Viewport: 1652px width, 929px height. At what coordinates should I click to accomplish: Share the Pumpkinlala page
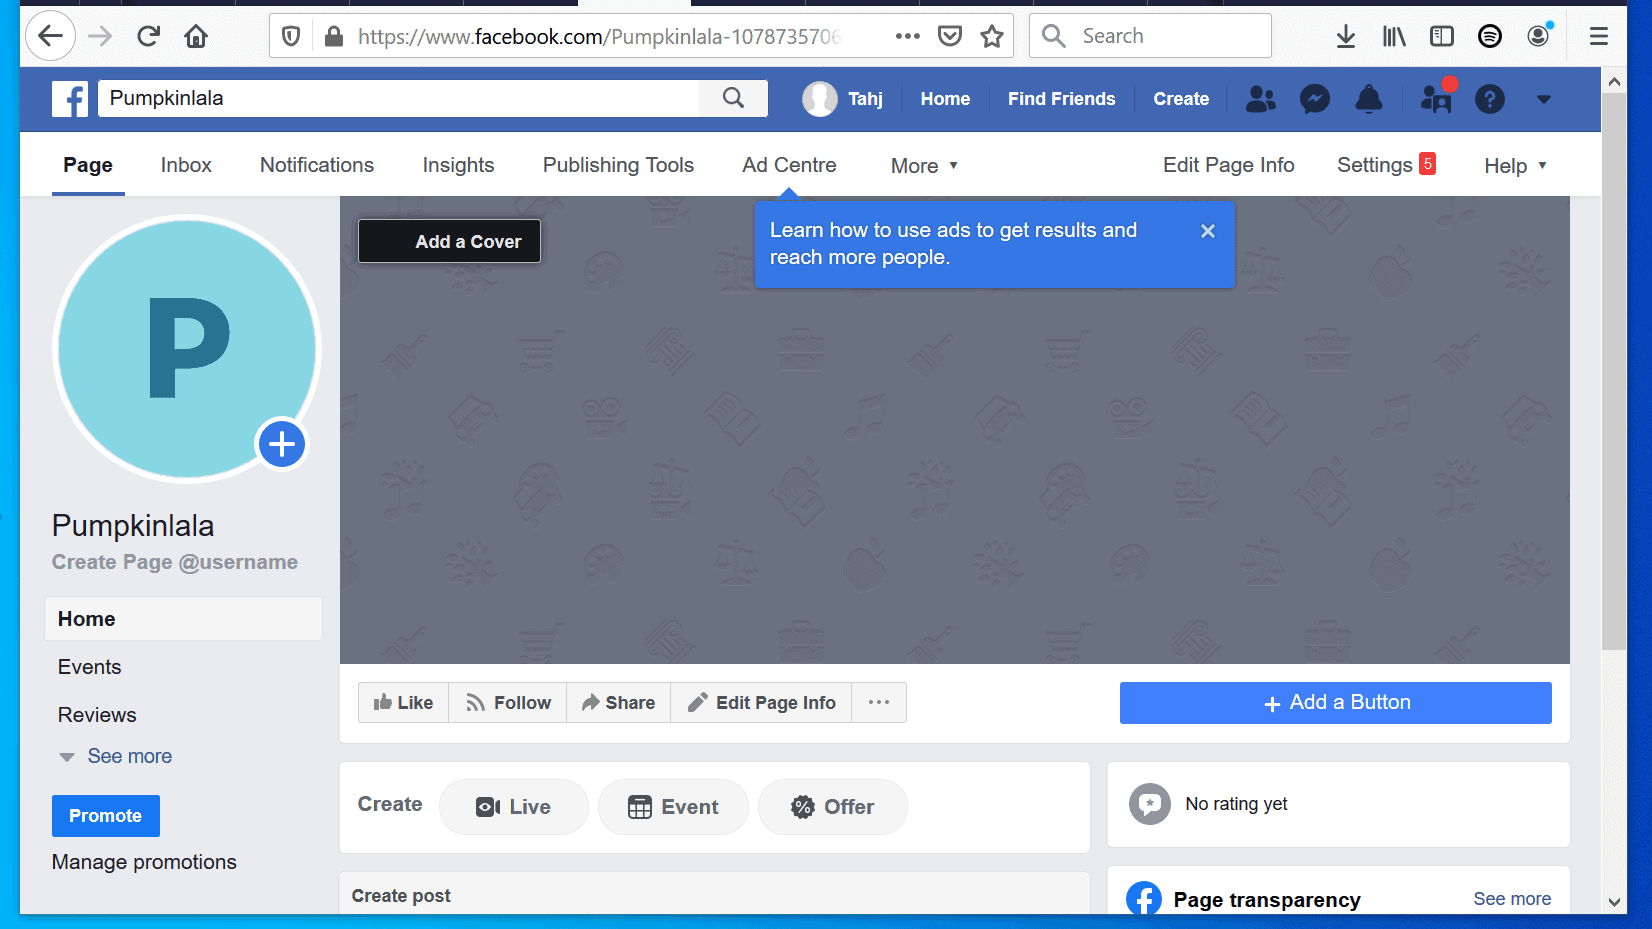tap(619, 703)
